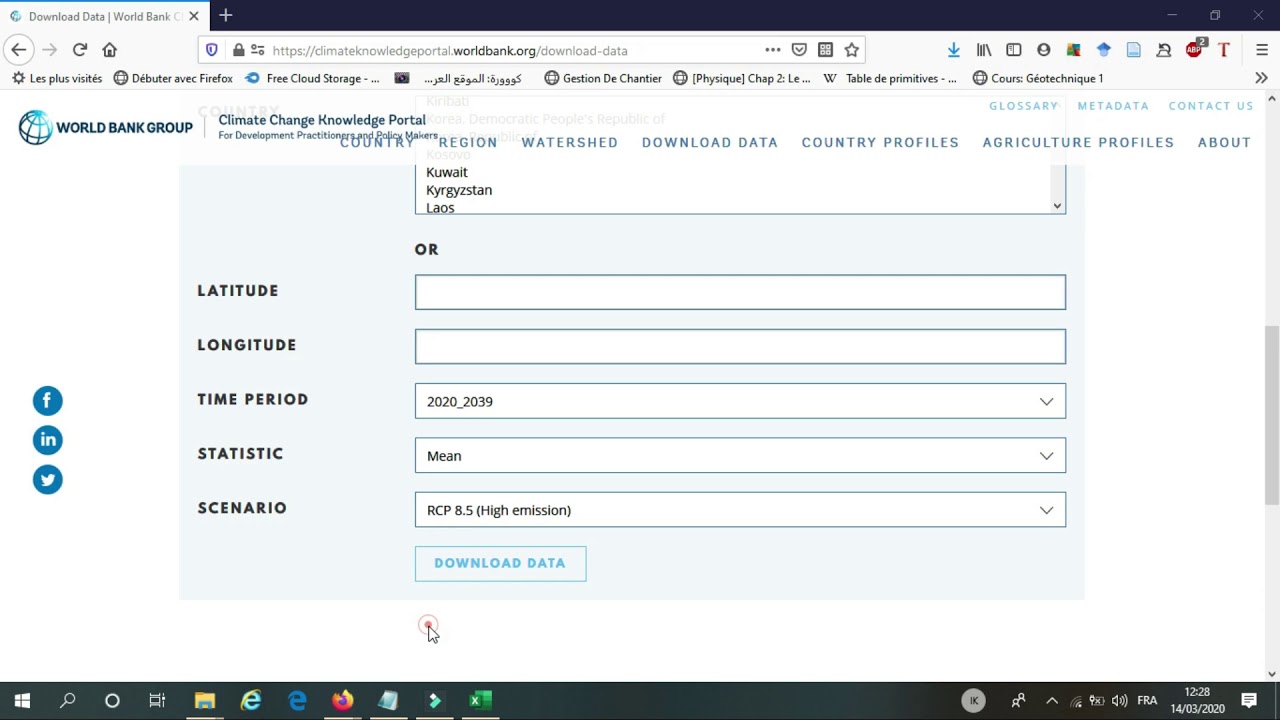Show more bookmarks chevron
The width and height of the screenshot is (1280, 720).
(1261, 78)
